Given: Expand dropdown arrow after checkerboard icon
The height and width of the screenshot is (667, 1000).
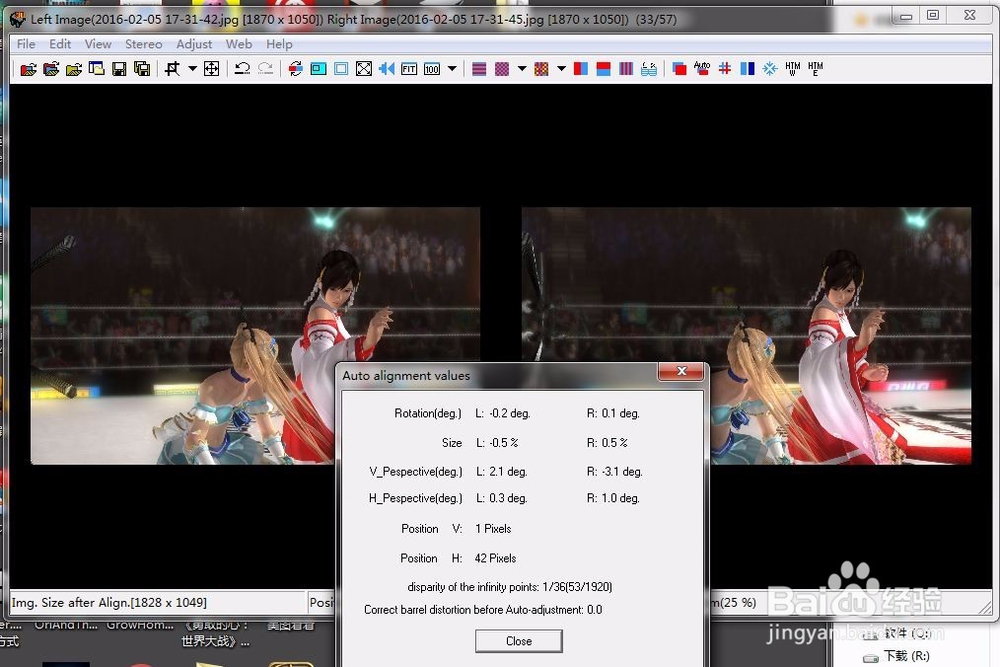Looking at the screenshot, I should point(522,69).
